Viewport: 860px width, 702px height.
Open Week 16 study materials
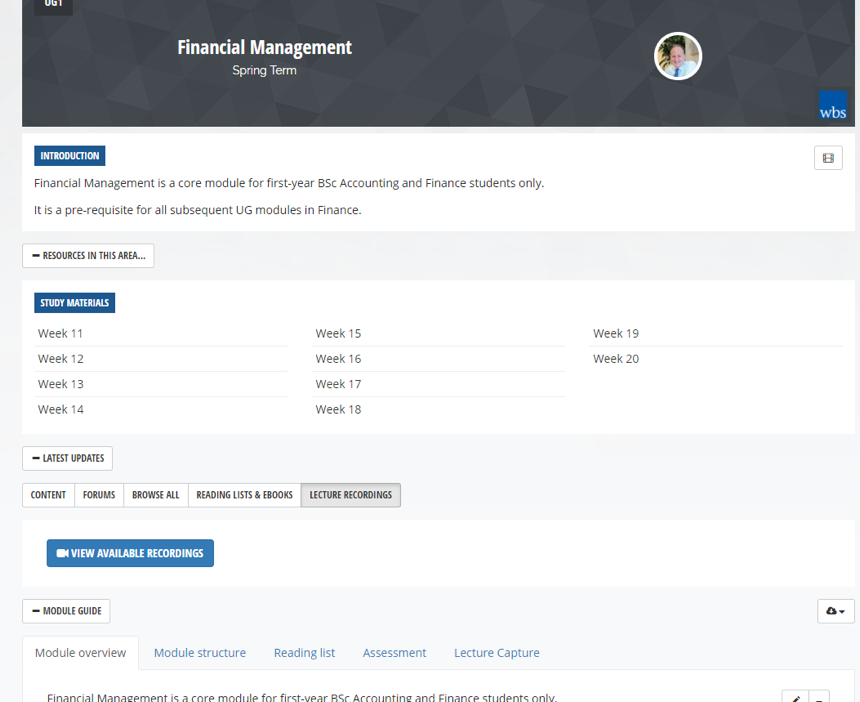click(x=338, y=359)
